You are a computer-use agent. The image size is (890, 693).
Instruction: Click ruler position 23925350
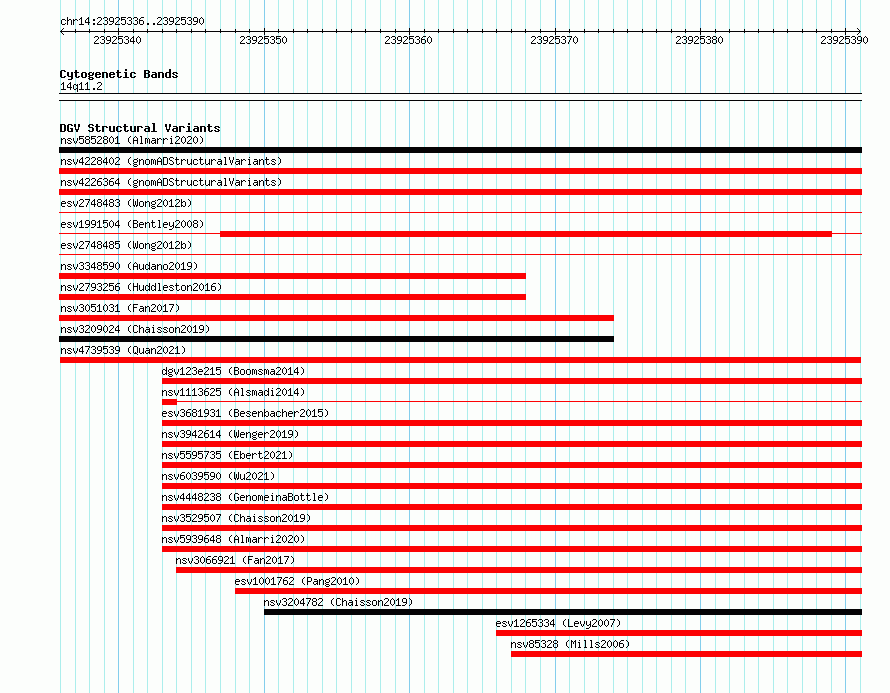coord(263,40)
